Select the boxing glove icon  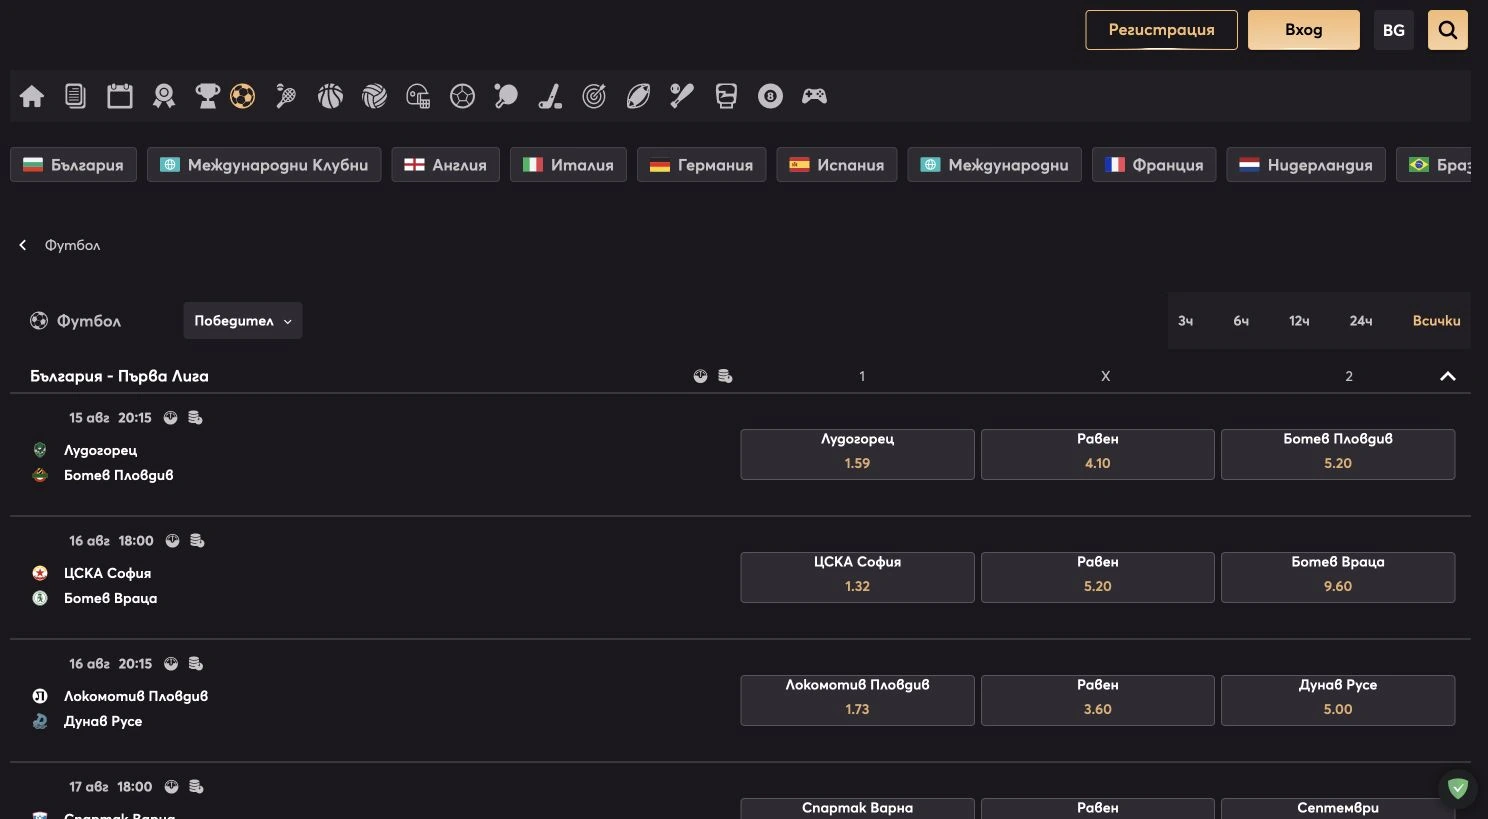[x=726, y=96]
